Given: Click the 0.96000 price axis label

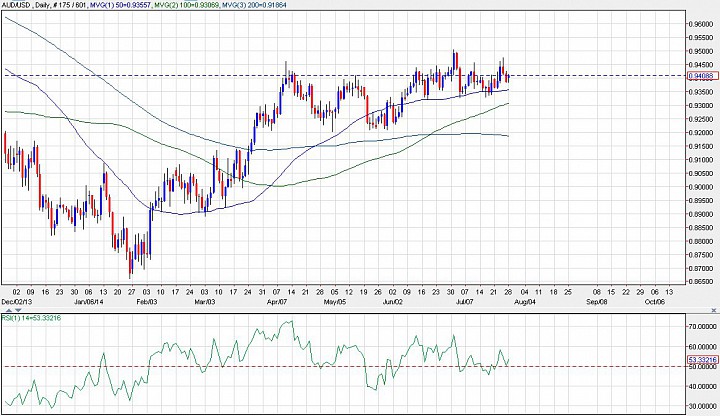Looking at the screenshot, I should (703, 24).
